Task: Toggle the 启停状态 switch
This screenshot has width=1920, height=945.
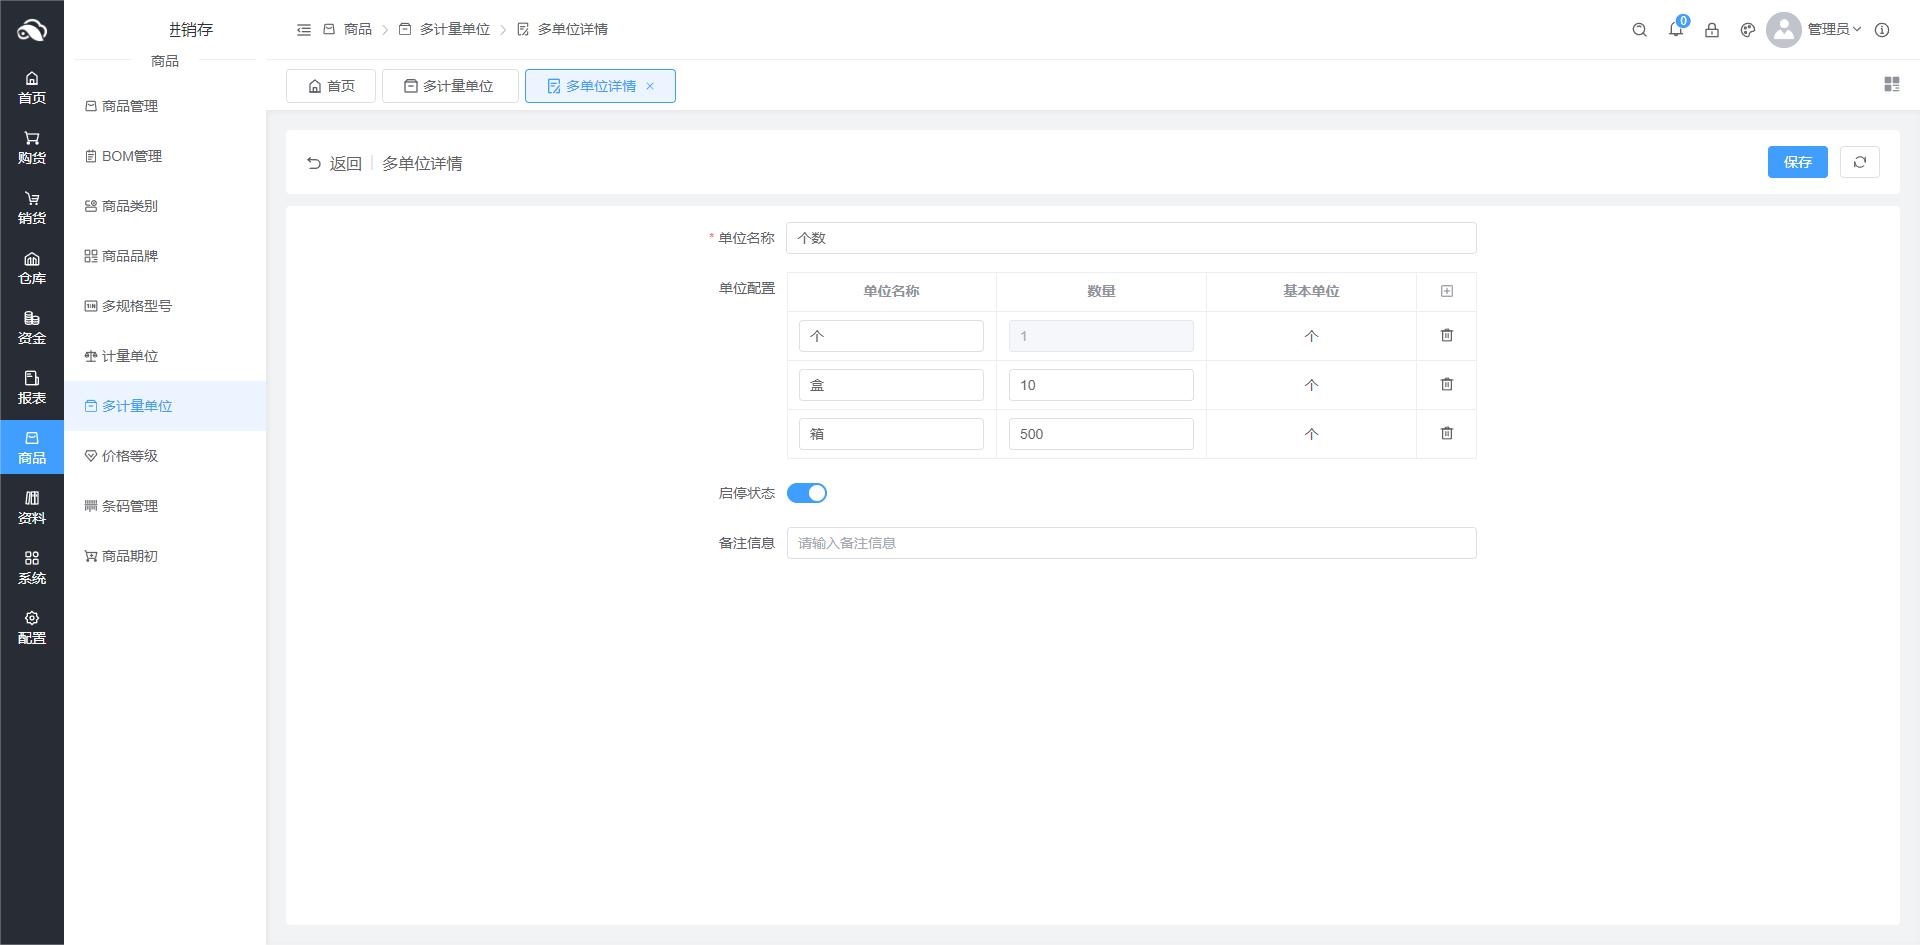Action: [806, 493]
